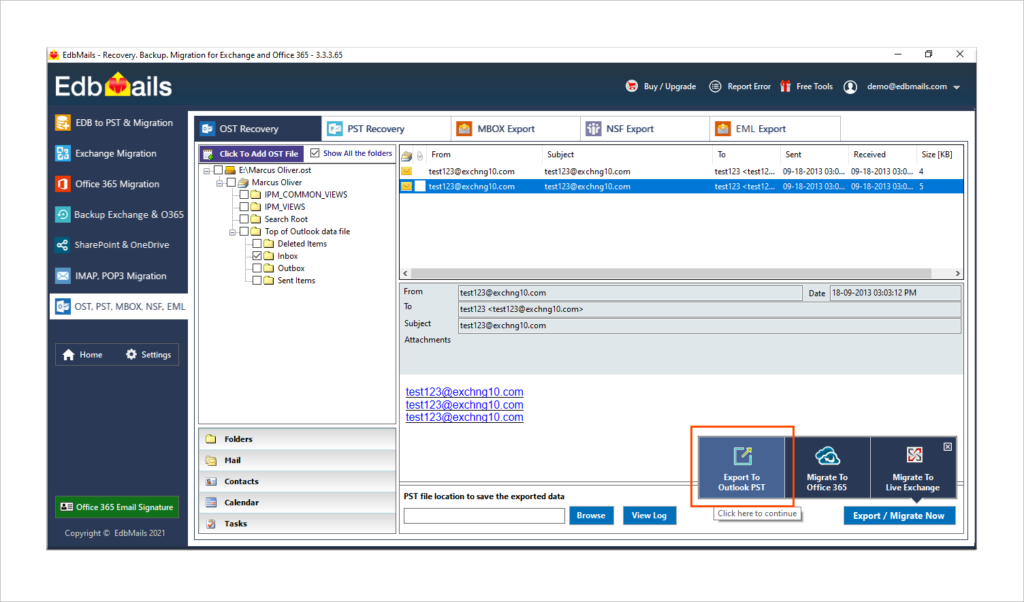Check the E:\Marcus Oliver.ost checkbox
1024x602 pixels.
(x=218, y=170)
